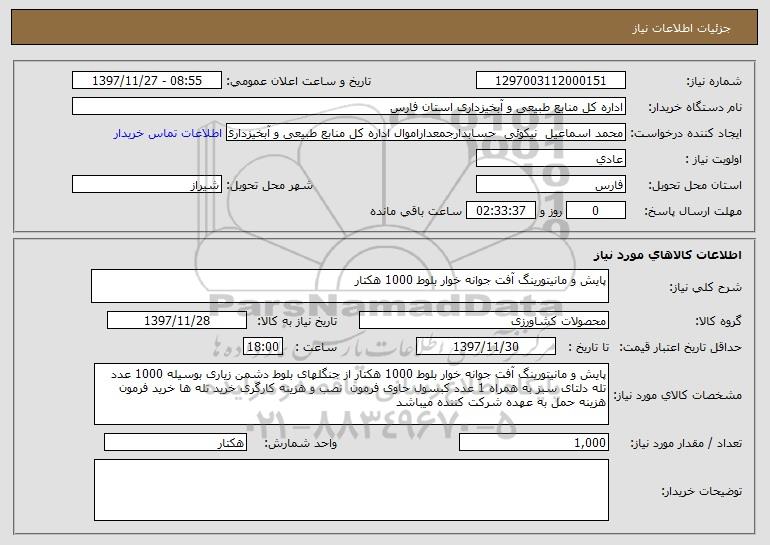The width and height of the screenshot is (770, 545).
Task: Select the label مهلت ارسال پاسخ
Action: pyautogui.click(x=693, y=211)
